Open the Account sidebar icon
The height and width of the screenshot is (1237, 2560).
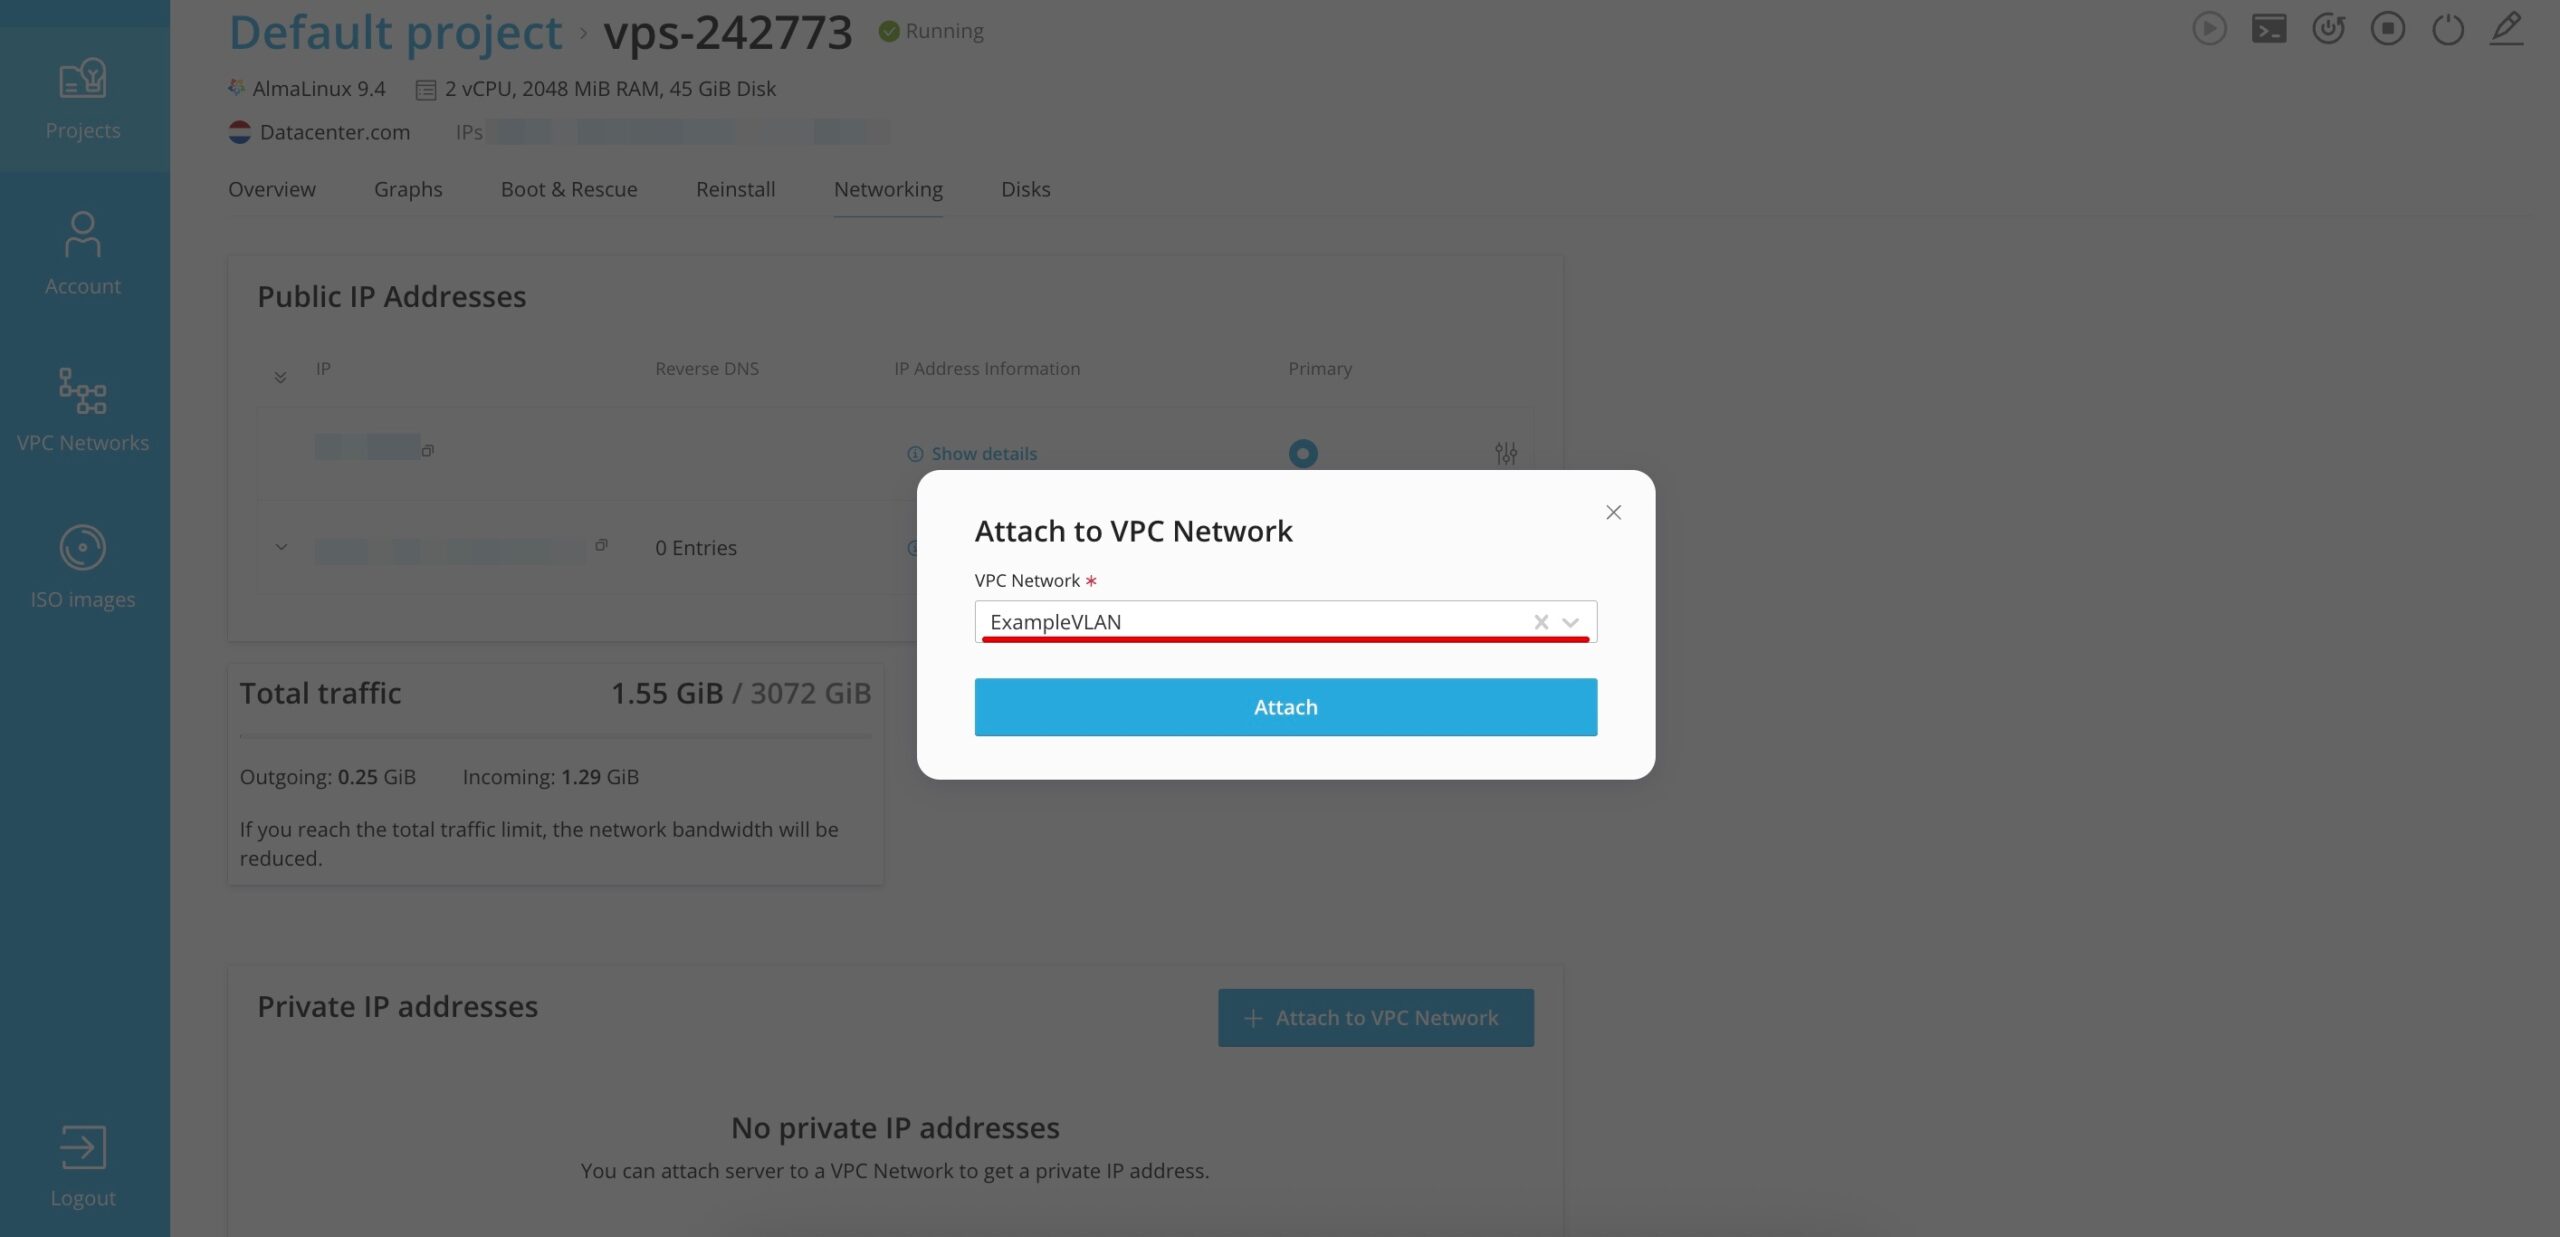click(83, 234)
